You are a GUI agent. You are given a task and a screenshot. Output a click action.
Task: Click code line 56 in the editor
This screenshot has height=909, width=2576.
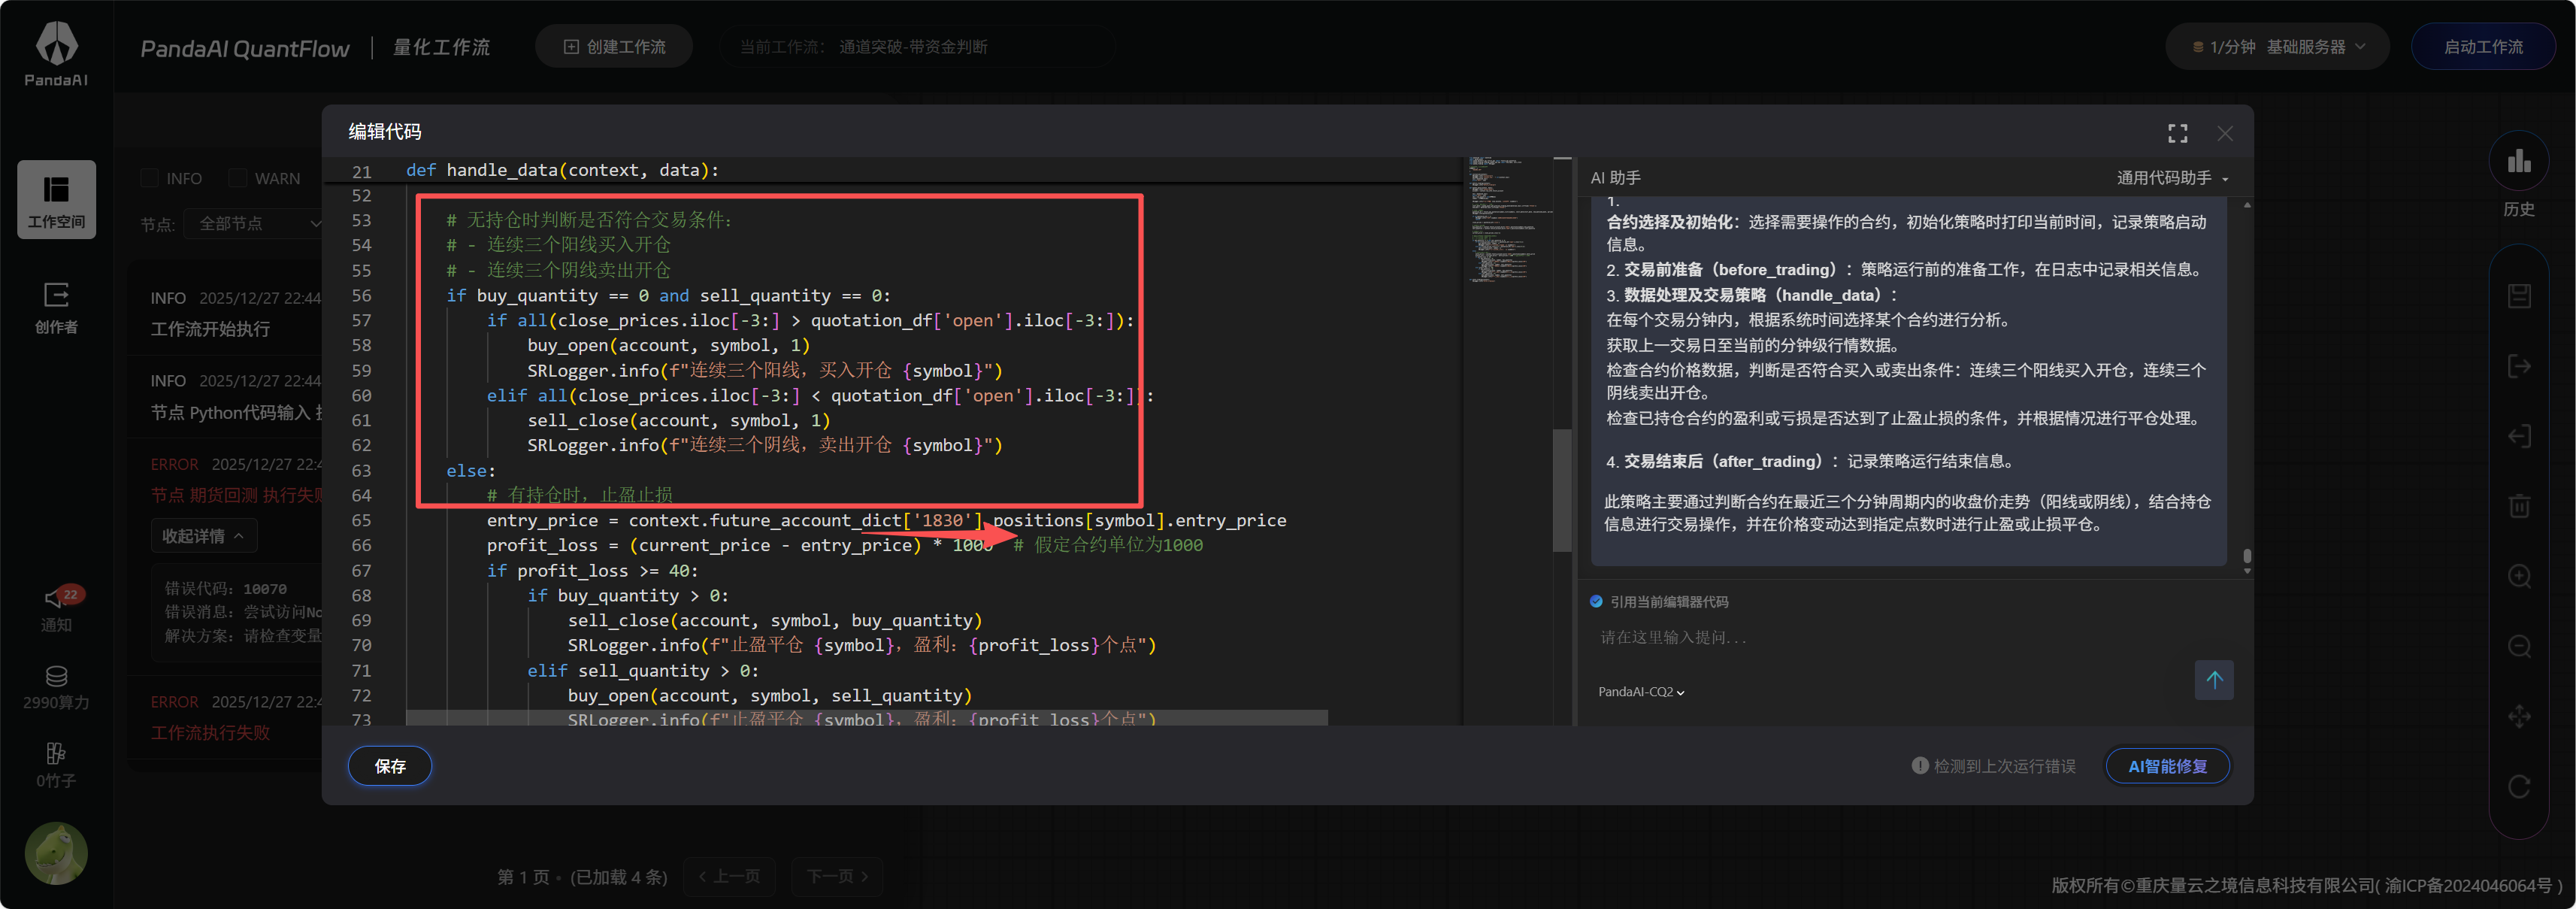point(668,296)
